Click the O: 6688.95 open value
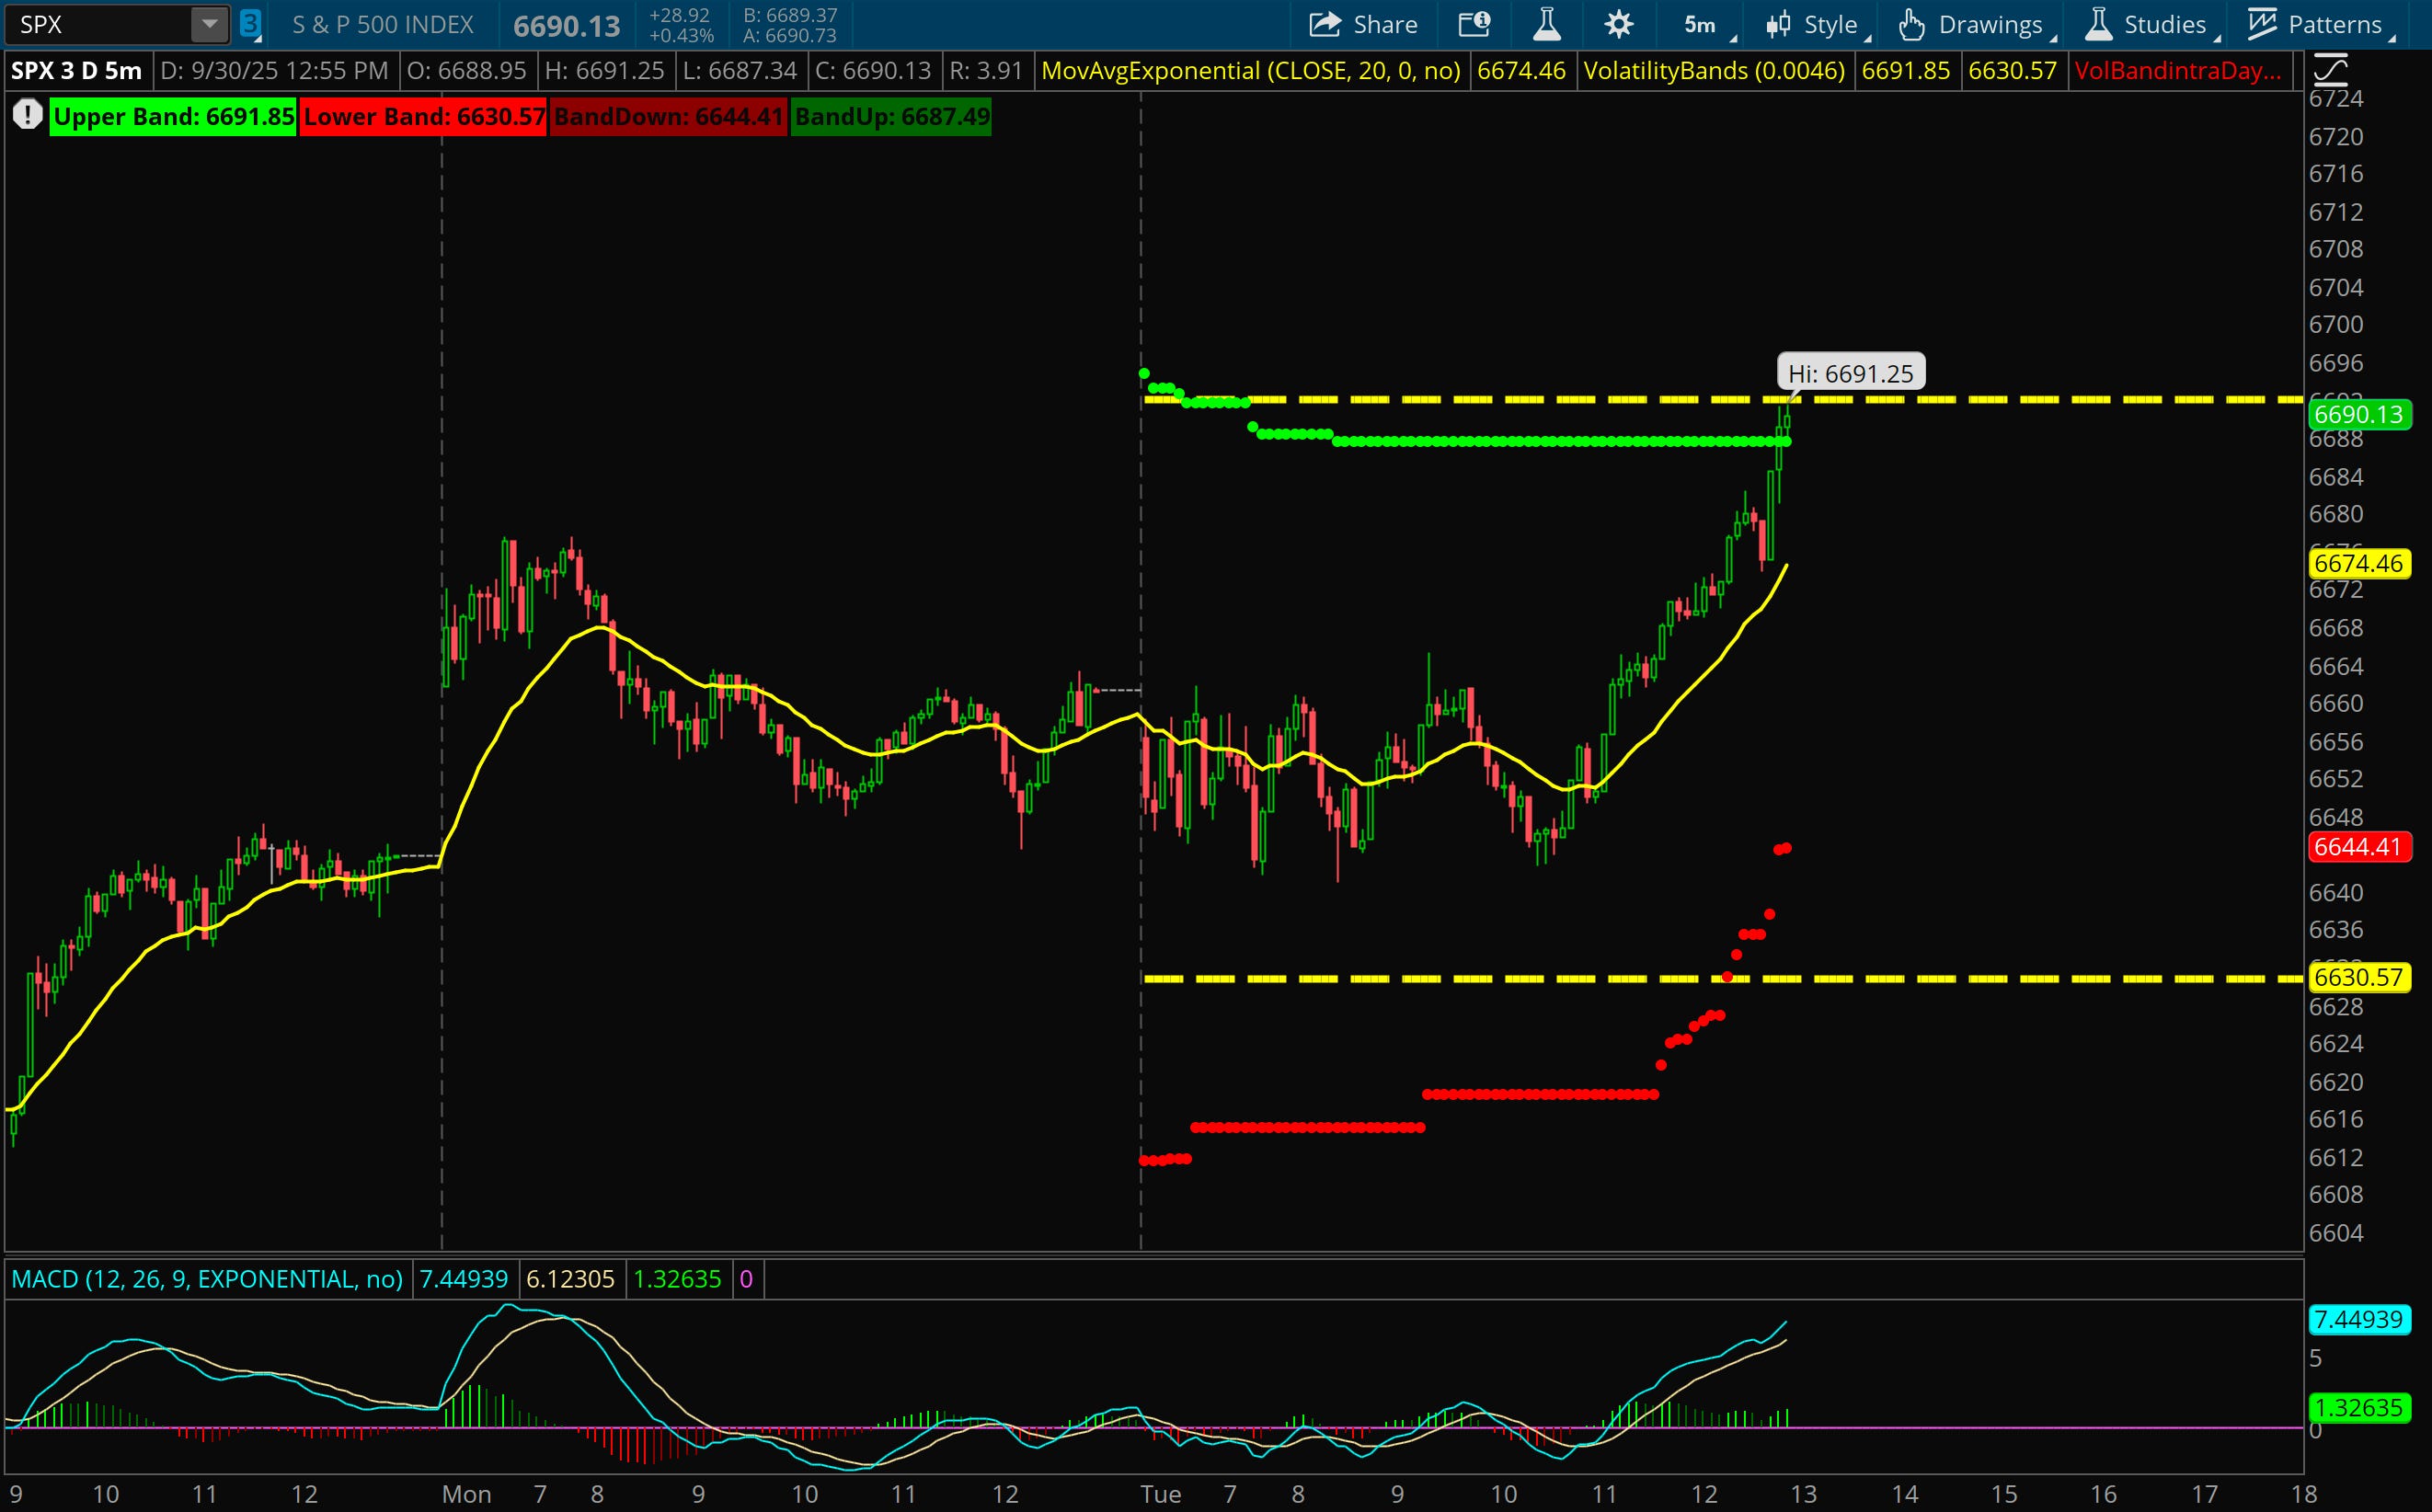2432x1512 pixels. pos(467,71)
